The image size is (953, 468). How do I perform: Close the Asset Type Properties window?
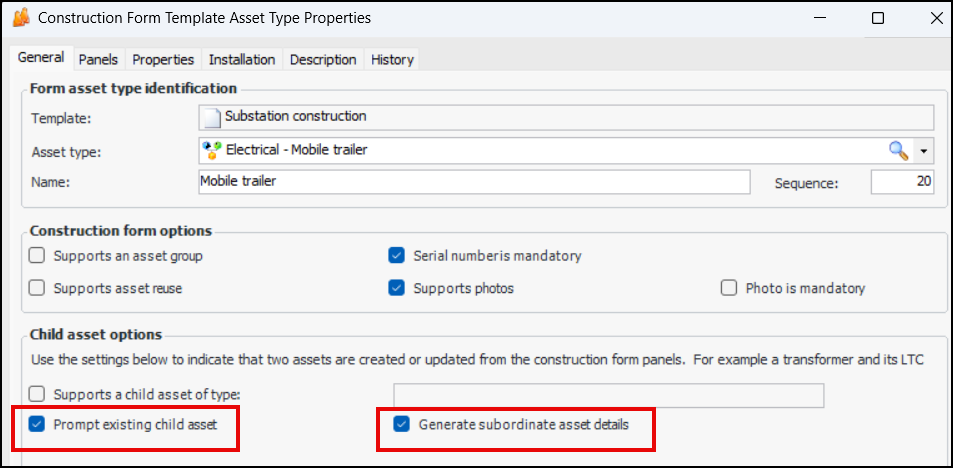[x=931, y=18]
